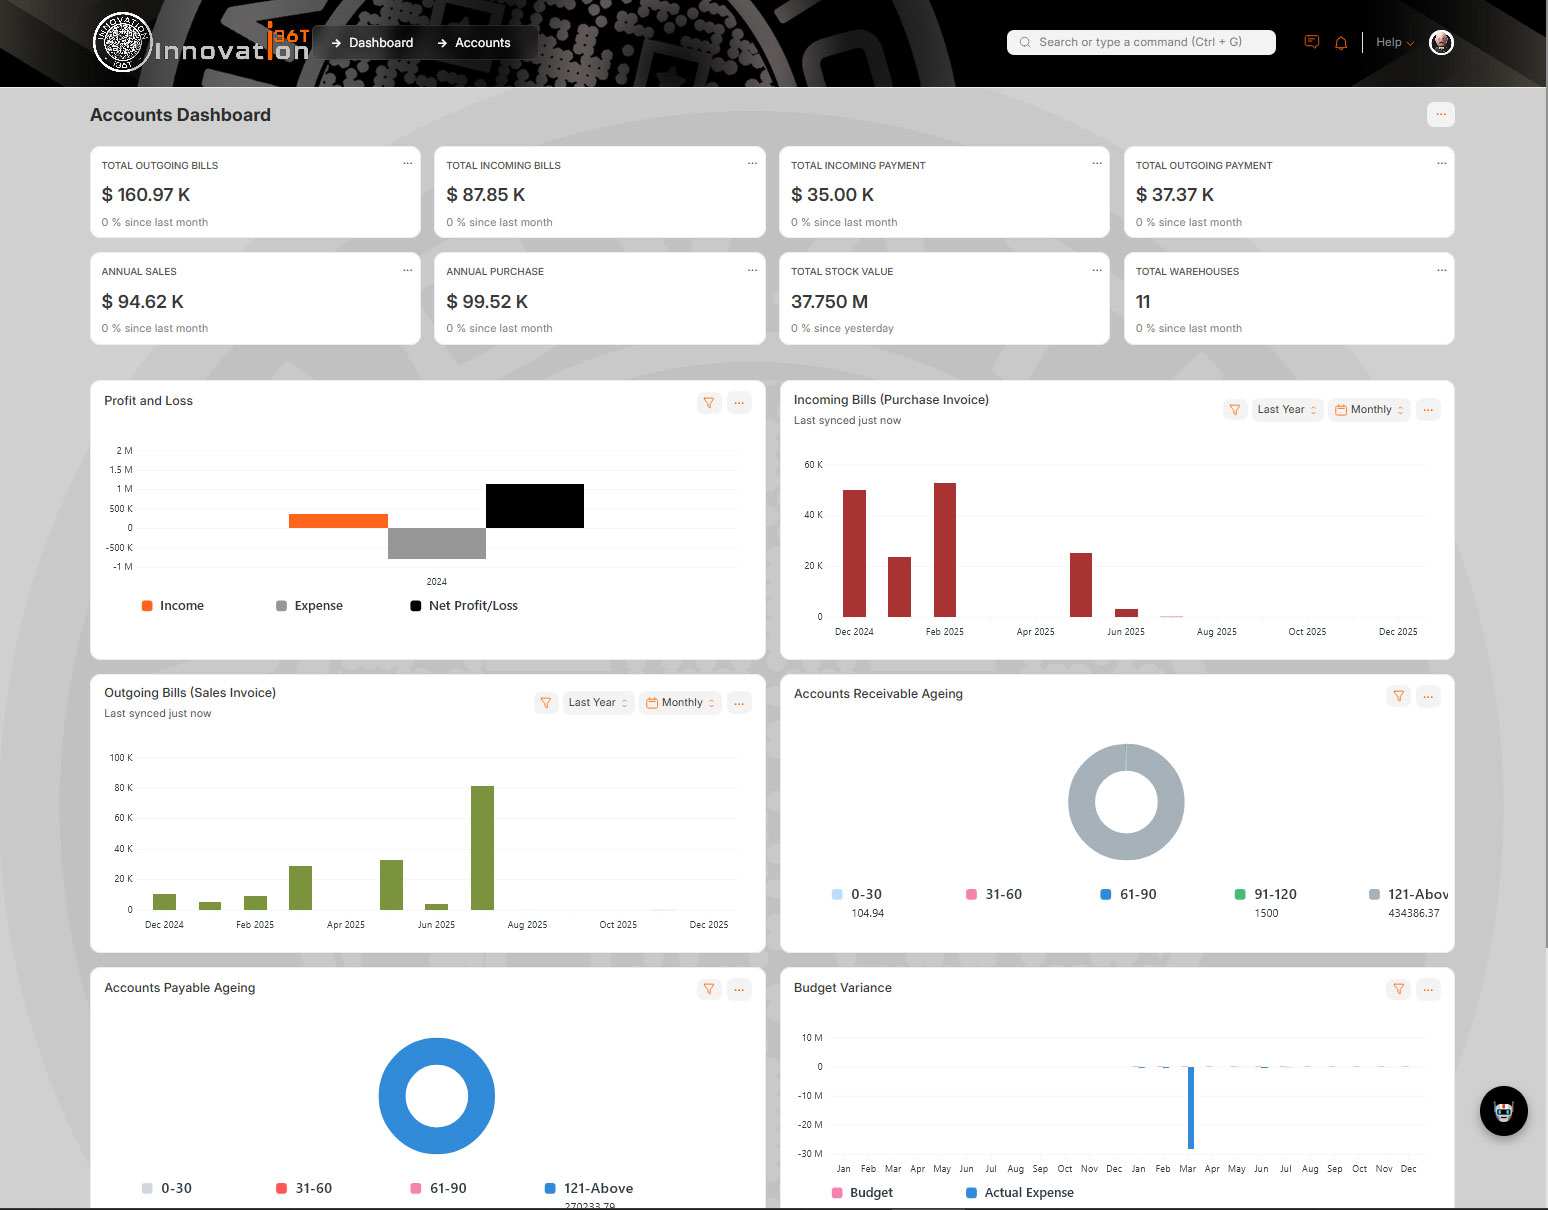This screenshot has width=1548, height=1210.
Task: Toggle Income series in Profit and Loss legend
Action: point(173,606)
